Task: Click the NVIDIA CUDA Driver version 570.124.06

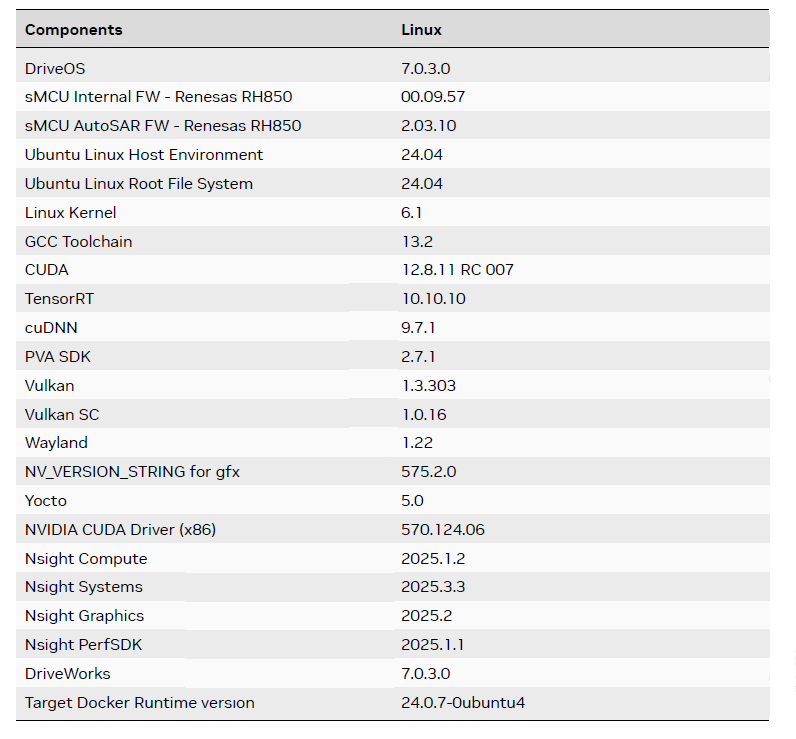Action: click(x=443, y=530)
